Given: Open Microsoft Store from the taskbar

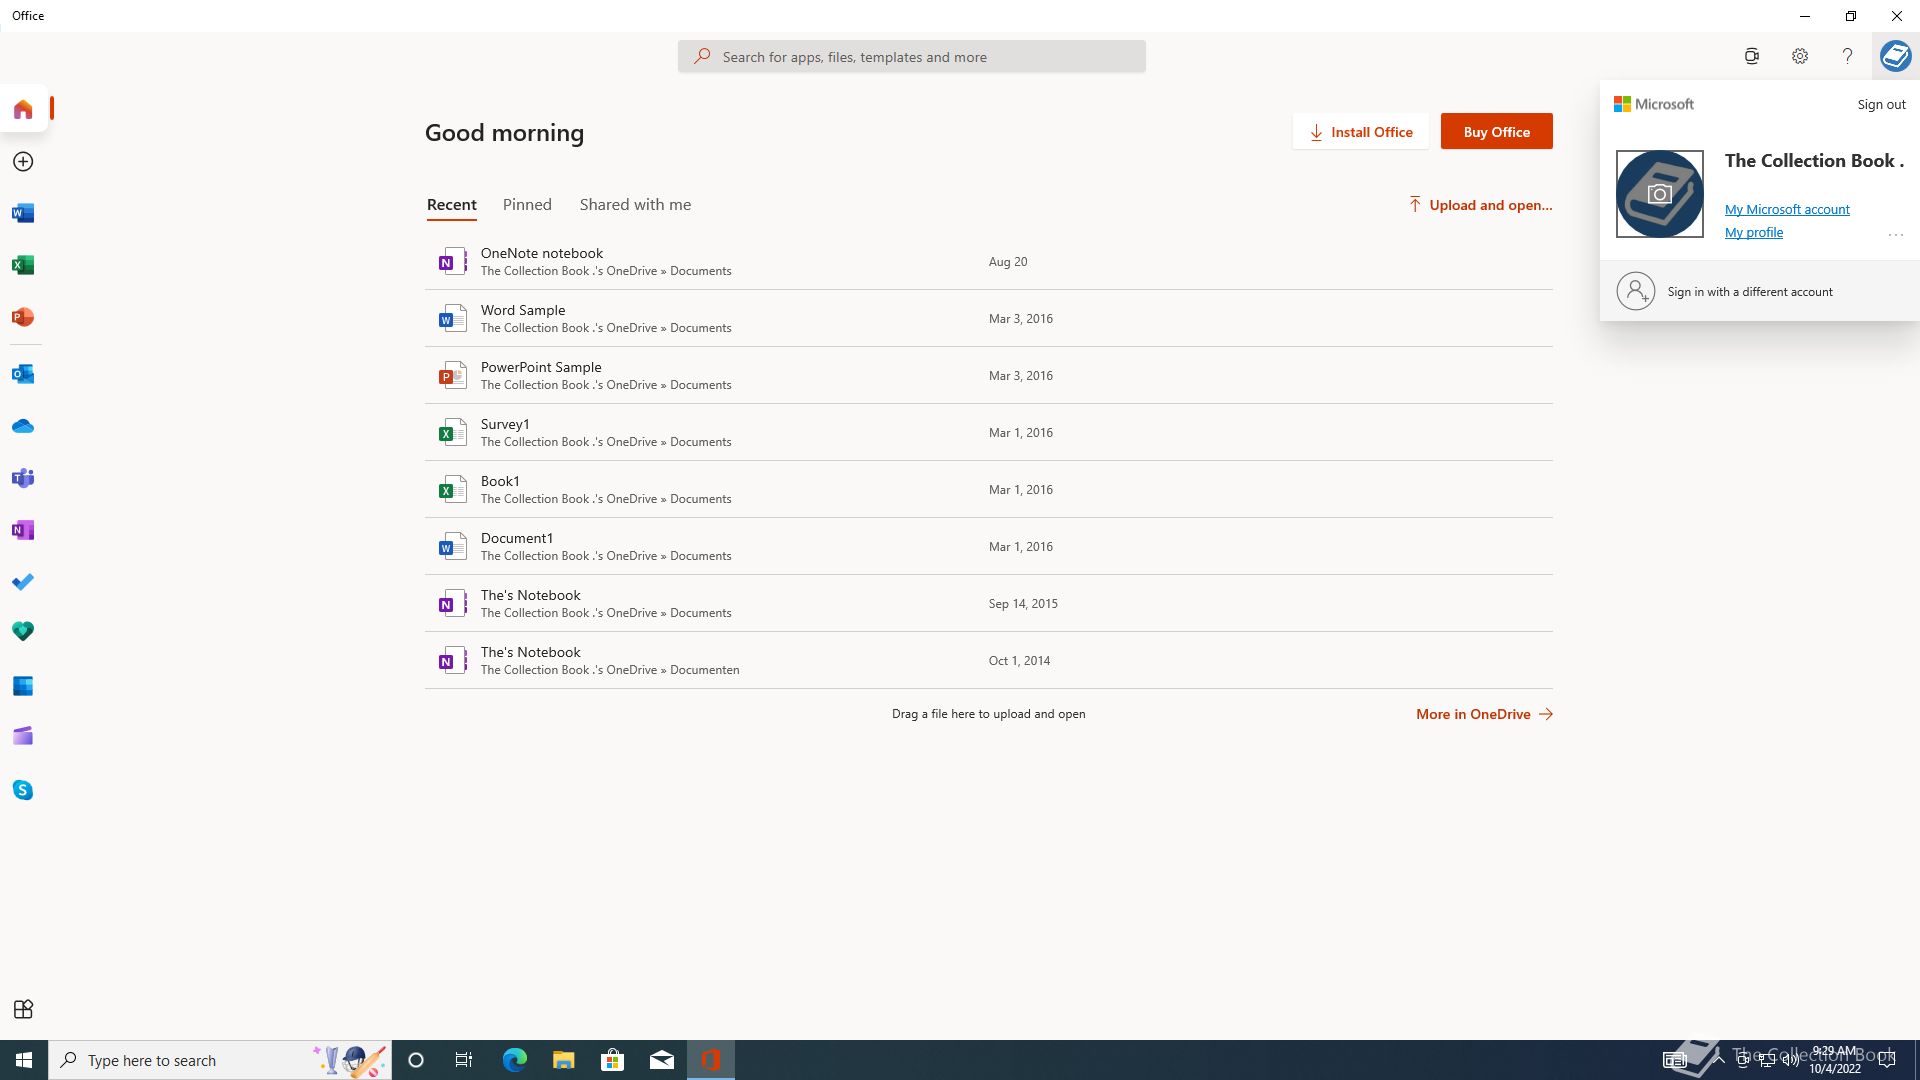Looking at the screenshot, I should [x=612, y=1060].
